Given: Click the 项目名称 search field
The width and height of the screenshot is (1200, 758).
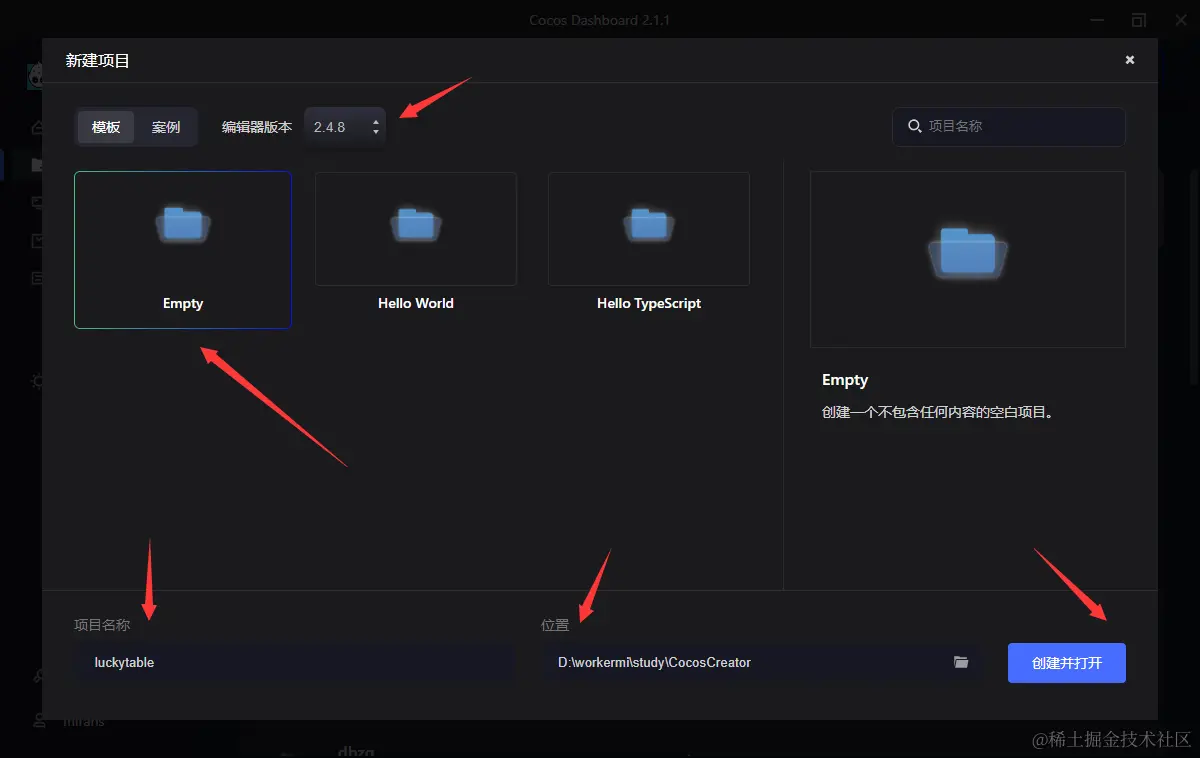Looking at the screenshot, I should [1009, 126].
